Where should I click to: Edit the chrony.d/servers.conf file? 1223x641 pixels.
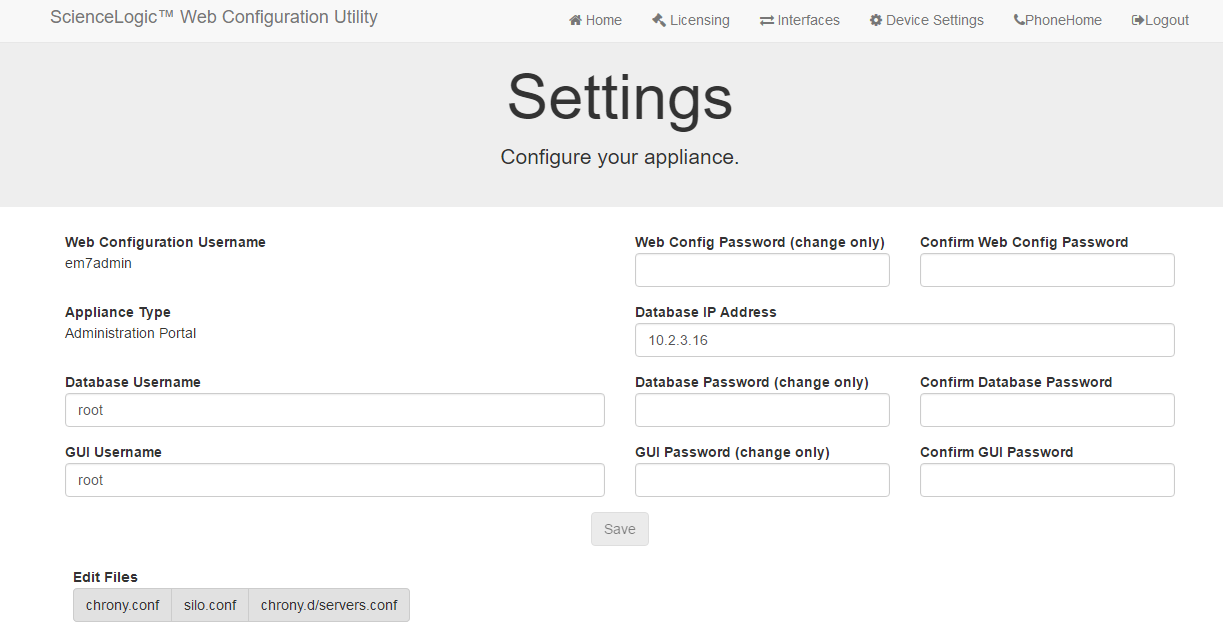point(328,605)
